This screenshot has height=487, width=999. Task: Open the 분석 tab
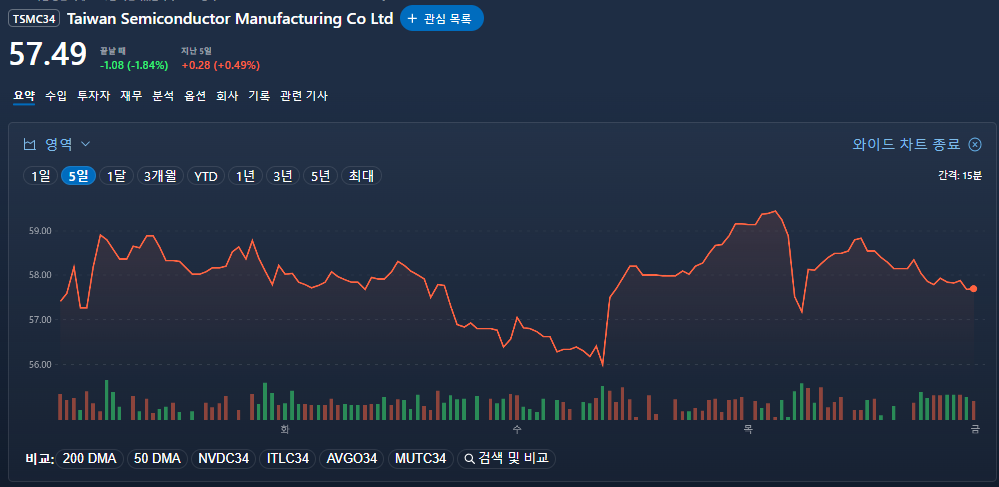[x=163, y=96]
